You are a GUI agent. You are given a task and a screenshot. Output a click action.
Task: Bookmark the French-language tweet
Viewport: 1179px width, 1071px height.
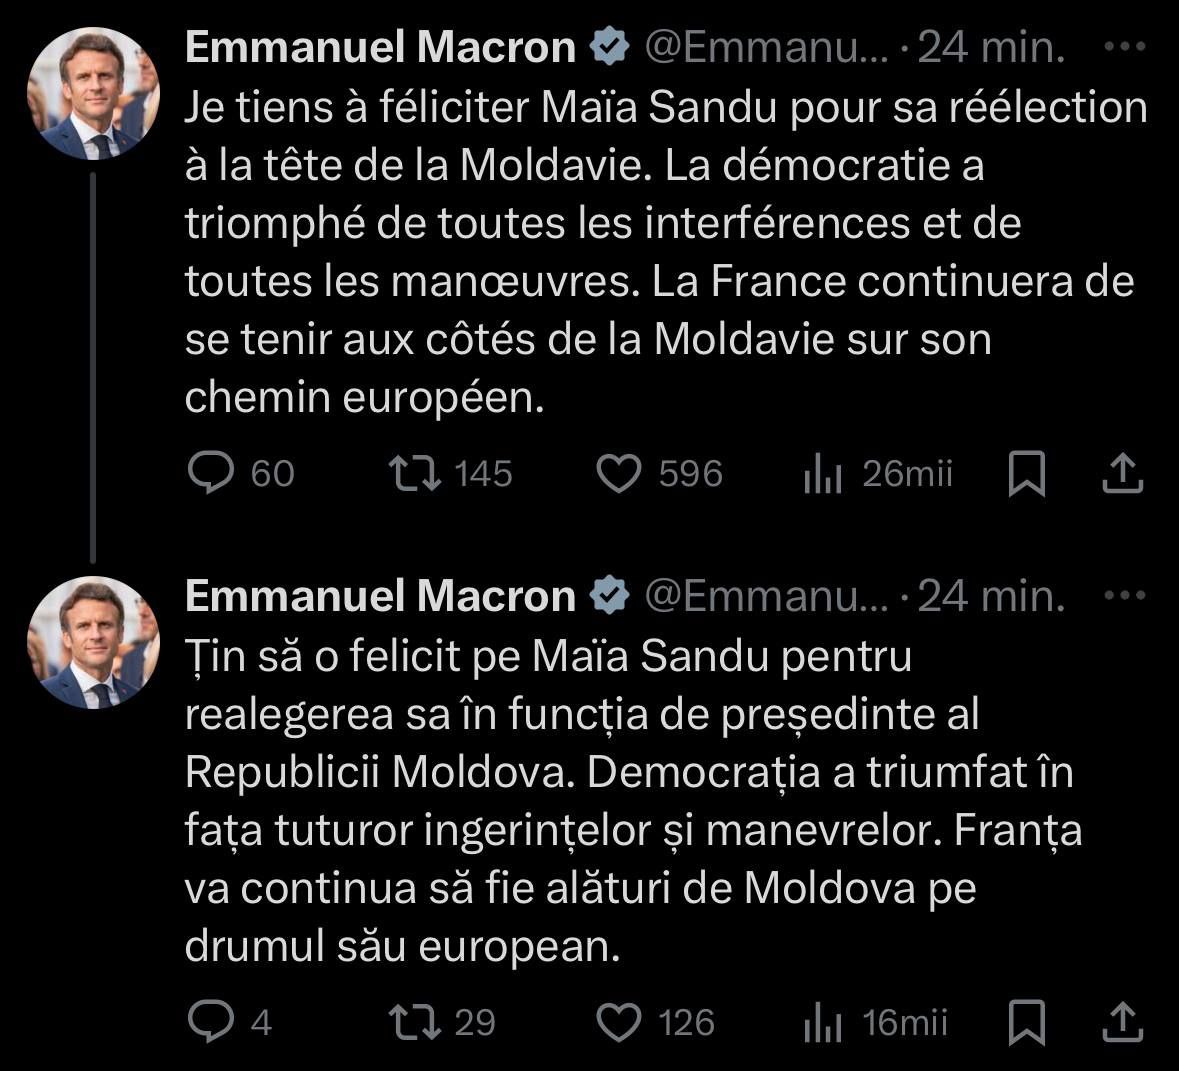(x=1027, y=474)
